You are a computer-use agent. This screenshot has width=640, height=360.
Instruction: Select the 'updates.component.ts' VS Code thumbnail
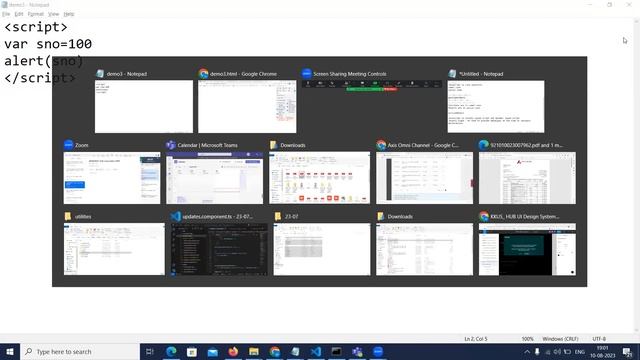[x=220, y=249]
